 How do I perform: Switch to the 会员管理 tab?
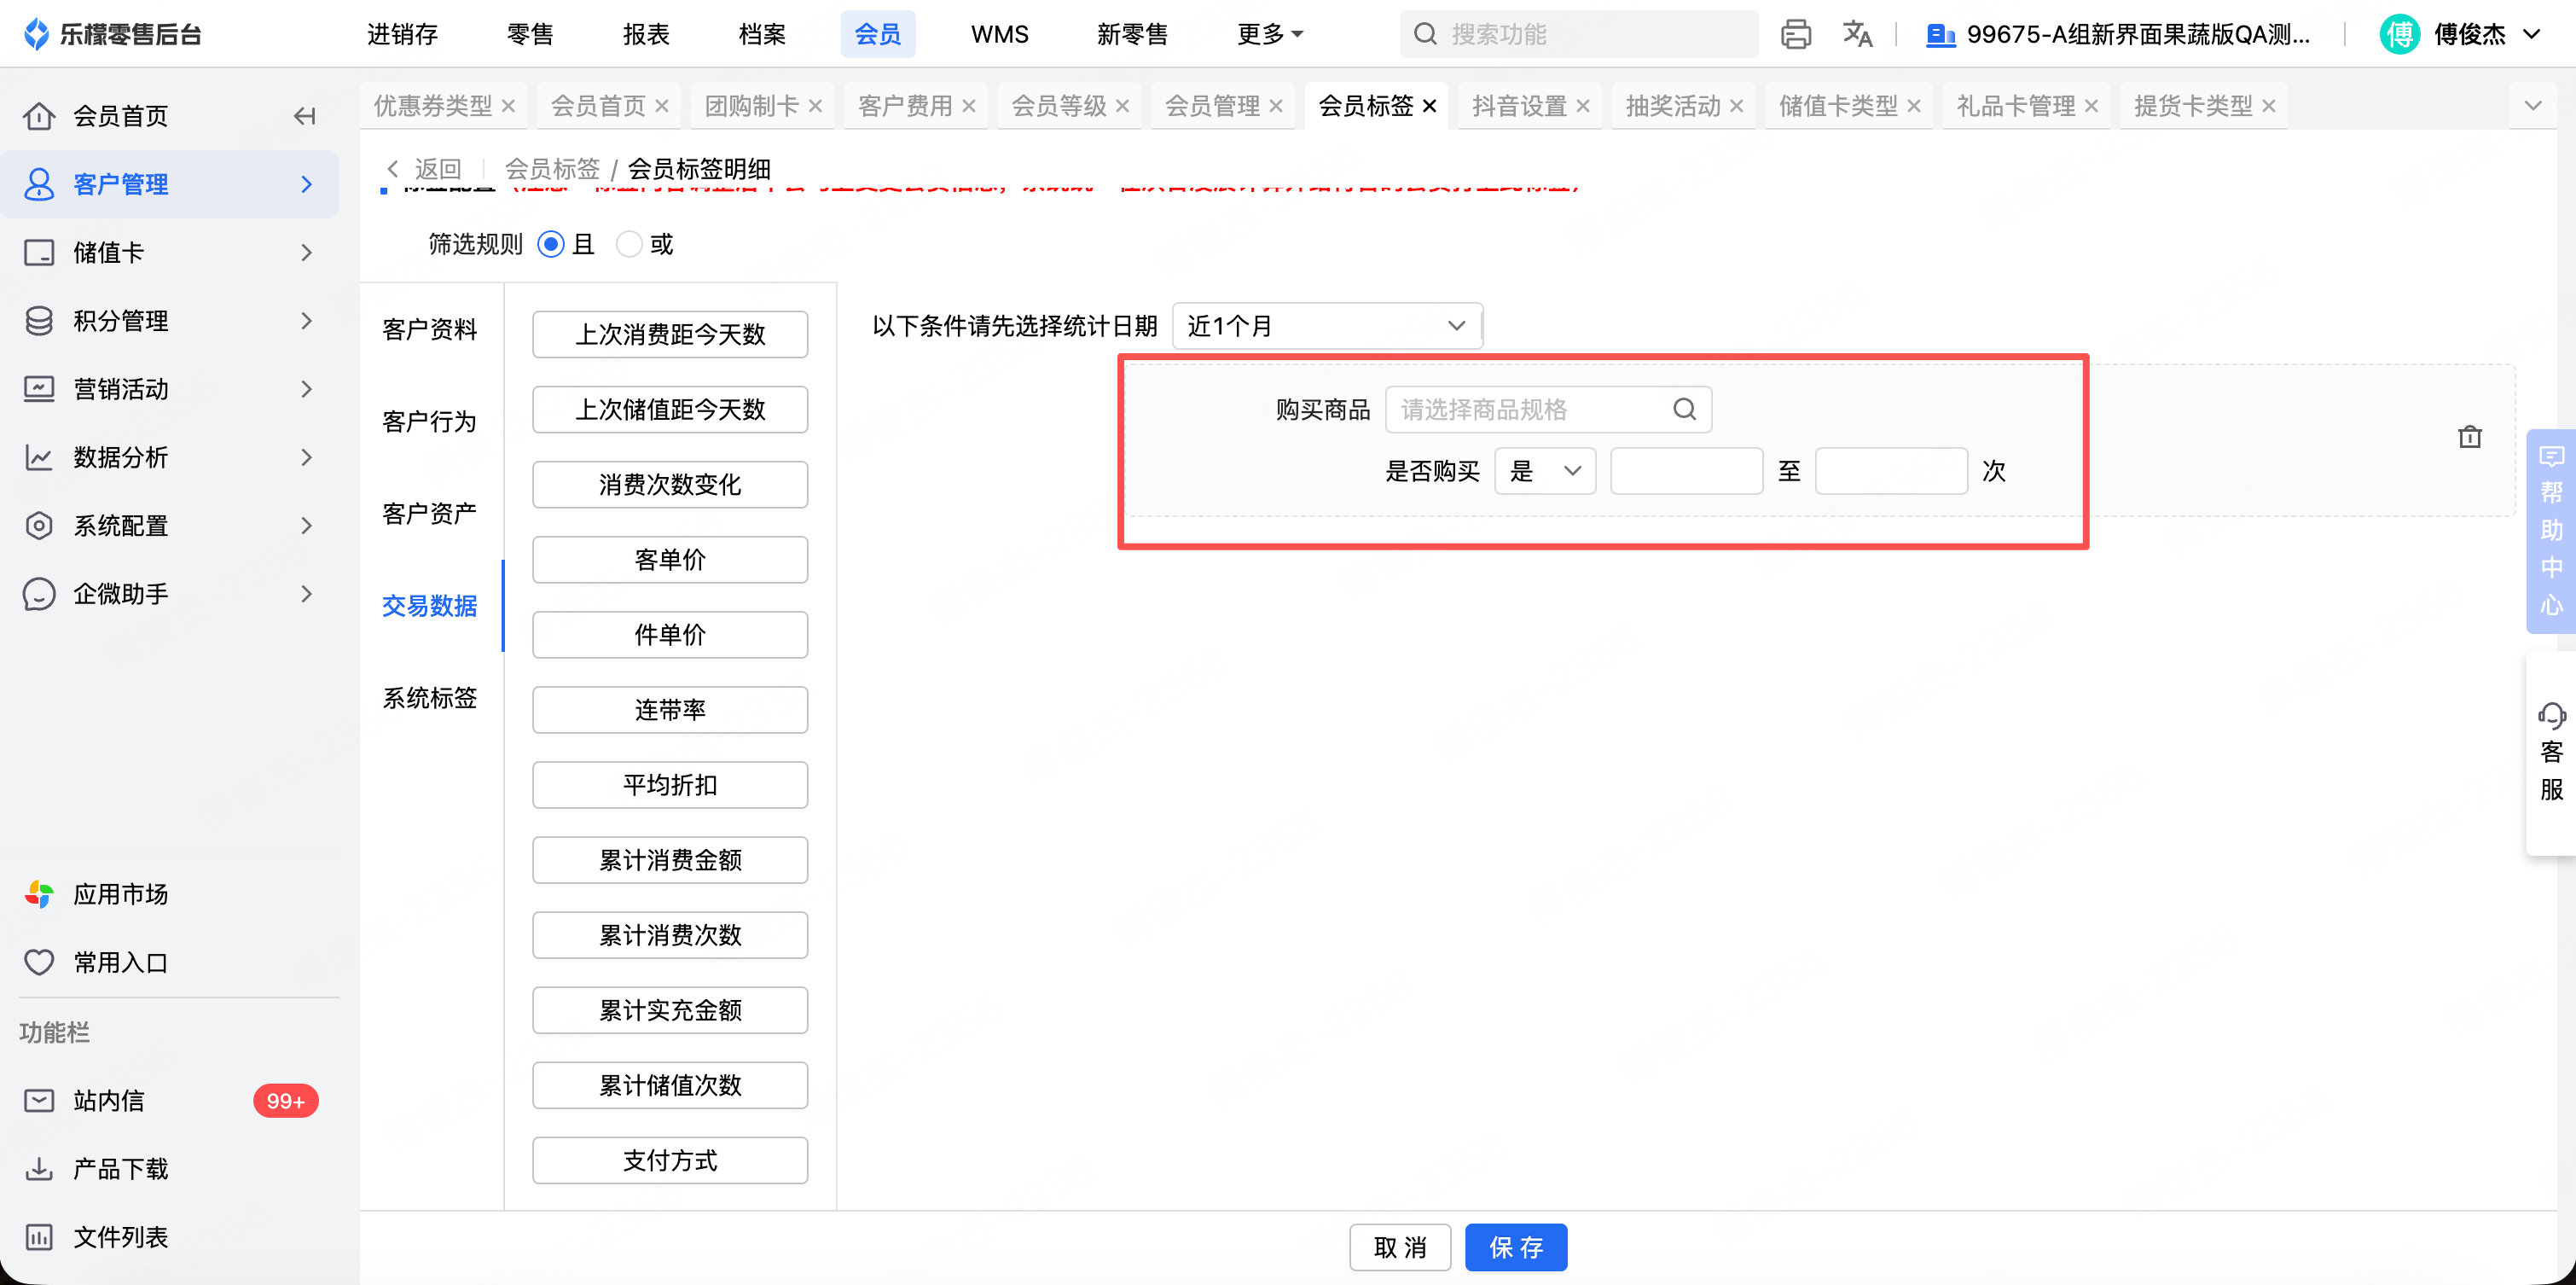1211,106
